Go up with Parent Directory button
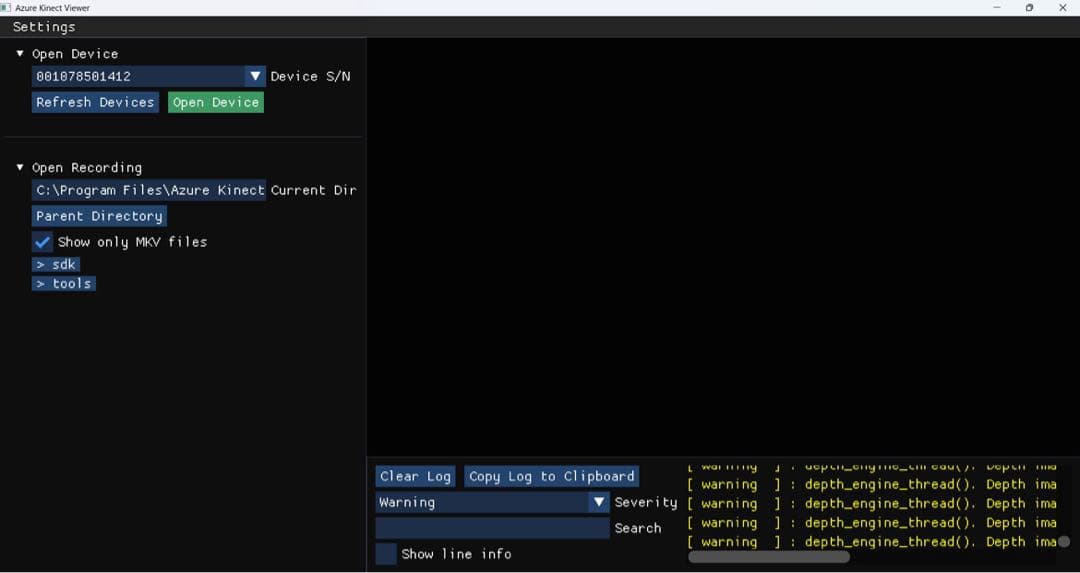The image size is (1080, 573). point(99,216)
